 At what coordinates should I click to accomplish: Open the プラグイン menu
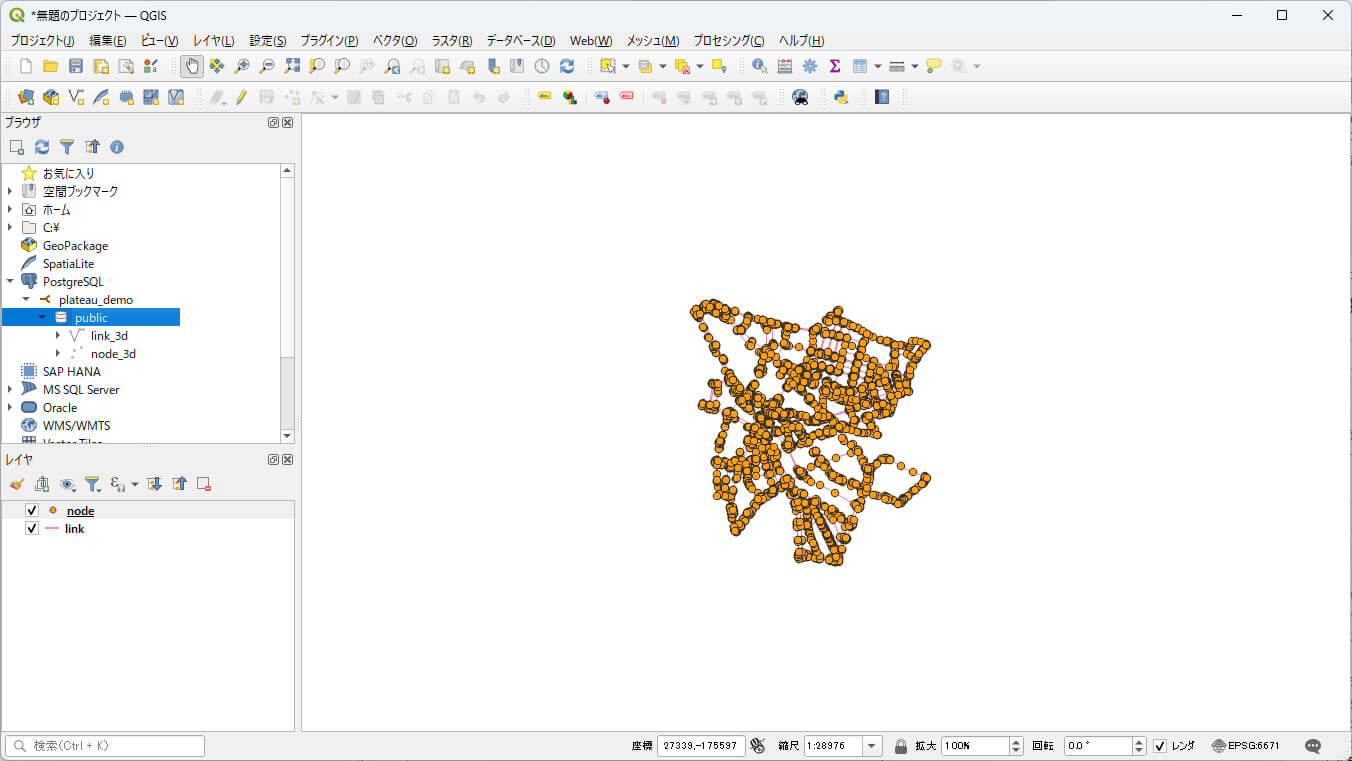pyautogui.click(x=329, y=41)
